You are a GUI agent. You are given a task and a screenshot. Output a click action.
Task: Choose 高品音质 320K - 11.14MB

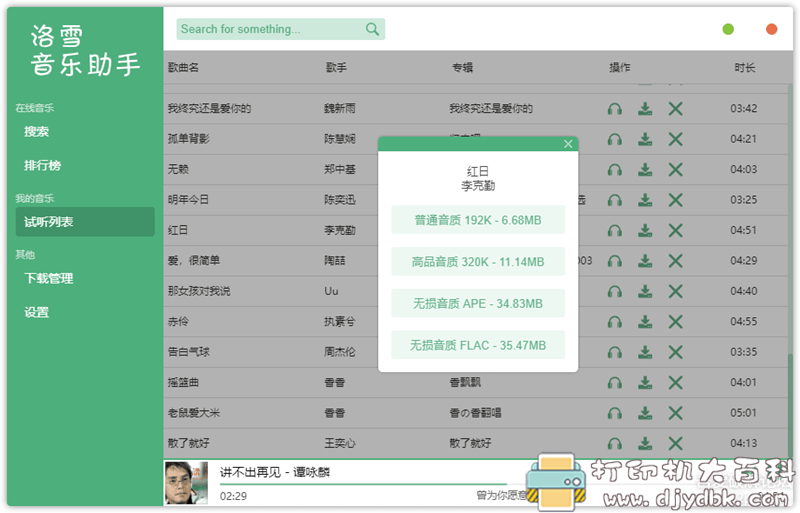click(x=478, y=262)
